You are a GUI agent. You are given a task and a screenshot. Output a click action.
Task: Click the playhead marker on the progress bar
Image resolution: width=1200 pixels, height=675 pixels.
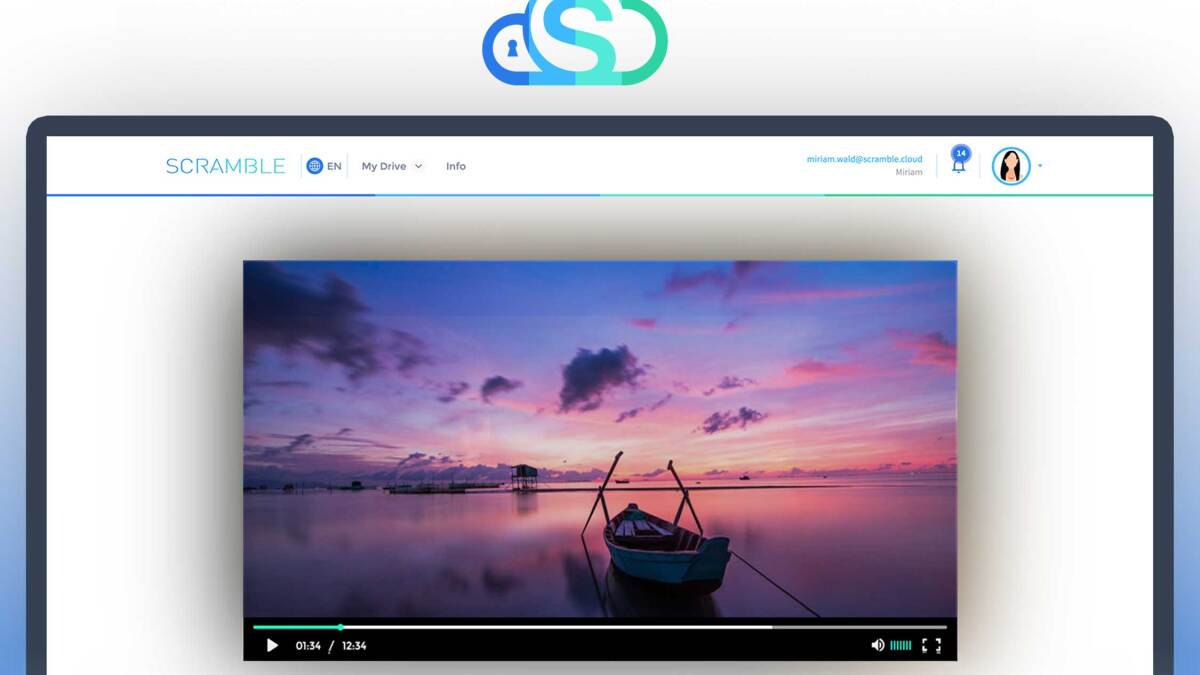click(x=340, y=627)
